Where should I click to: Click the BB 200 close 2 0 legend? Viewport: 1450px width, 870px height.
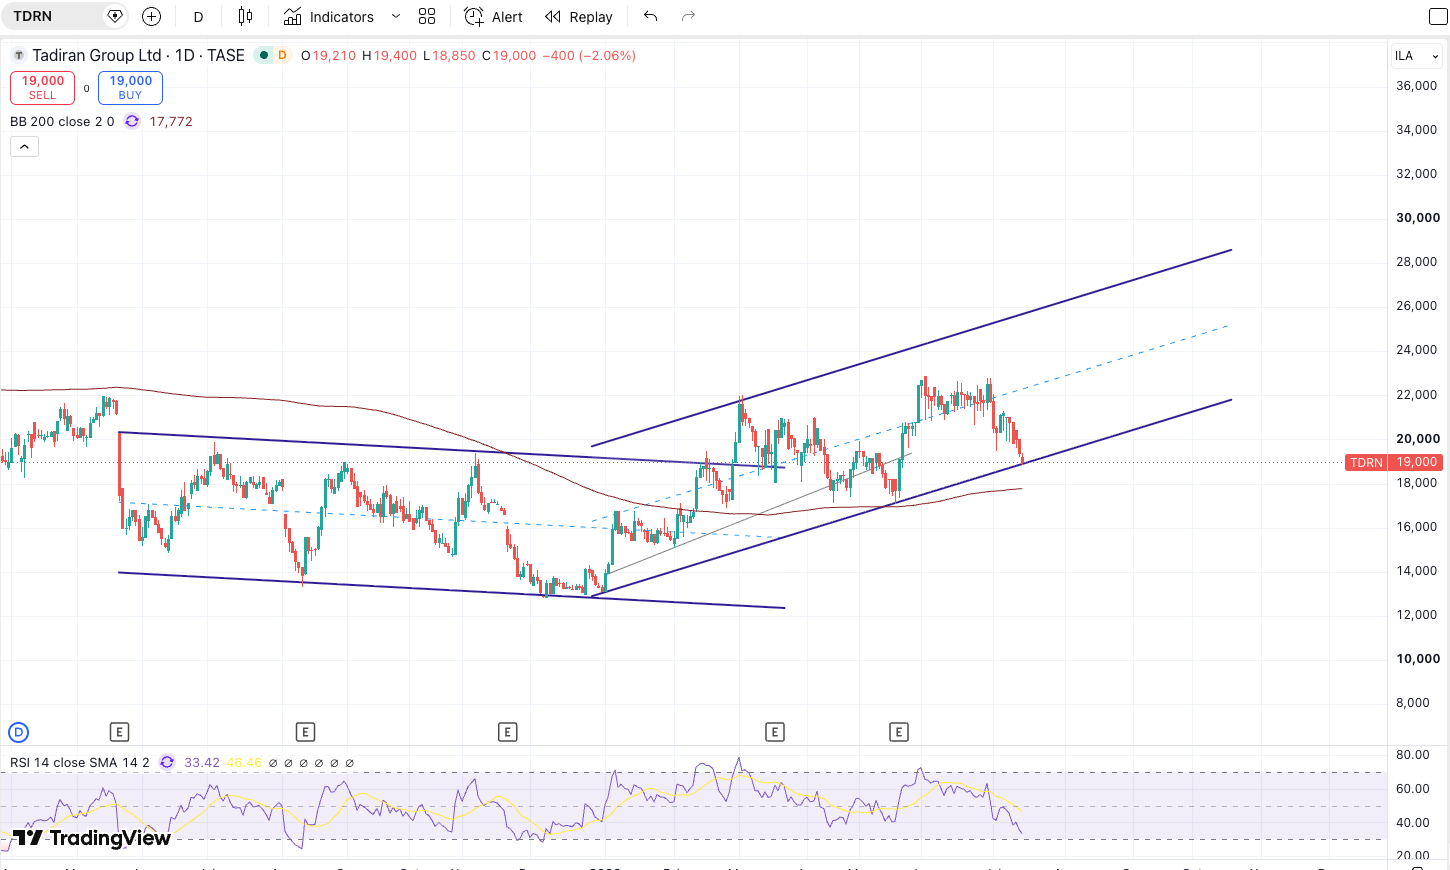[62, 121]
